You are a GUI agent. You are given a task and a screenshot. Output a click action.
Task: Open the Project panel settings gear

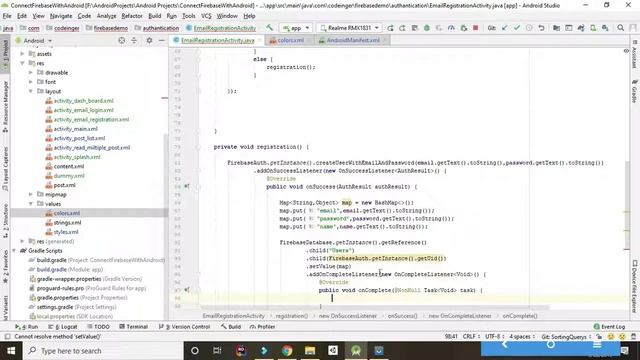pyautogui.click(x=149, y=40)
